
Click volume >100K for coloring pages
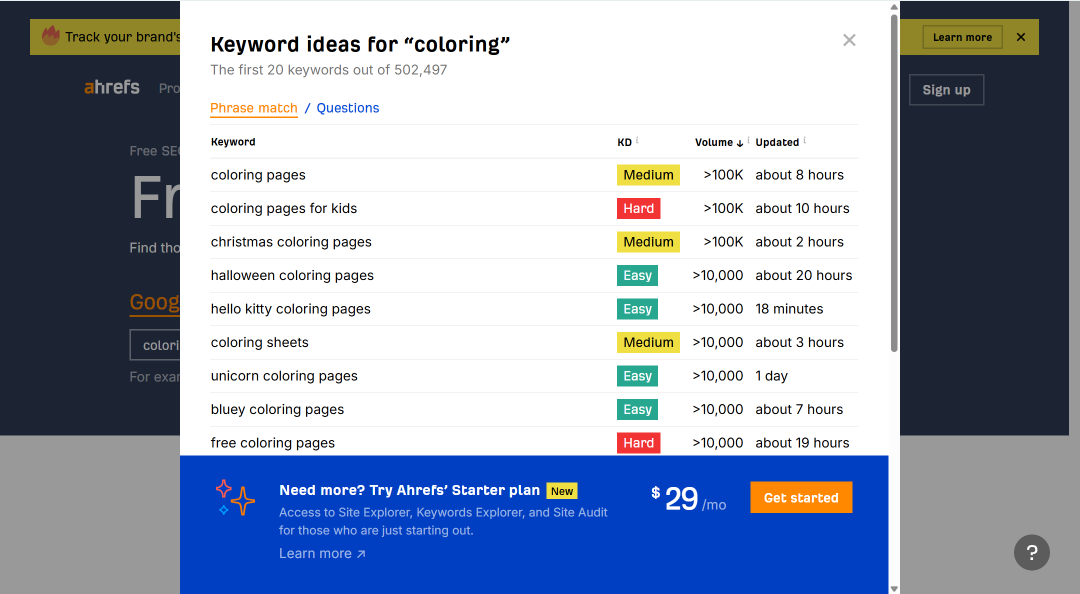point(723,175)
